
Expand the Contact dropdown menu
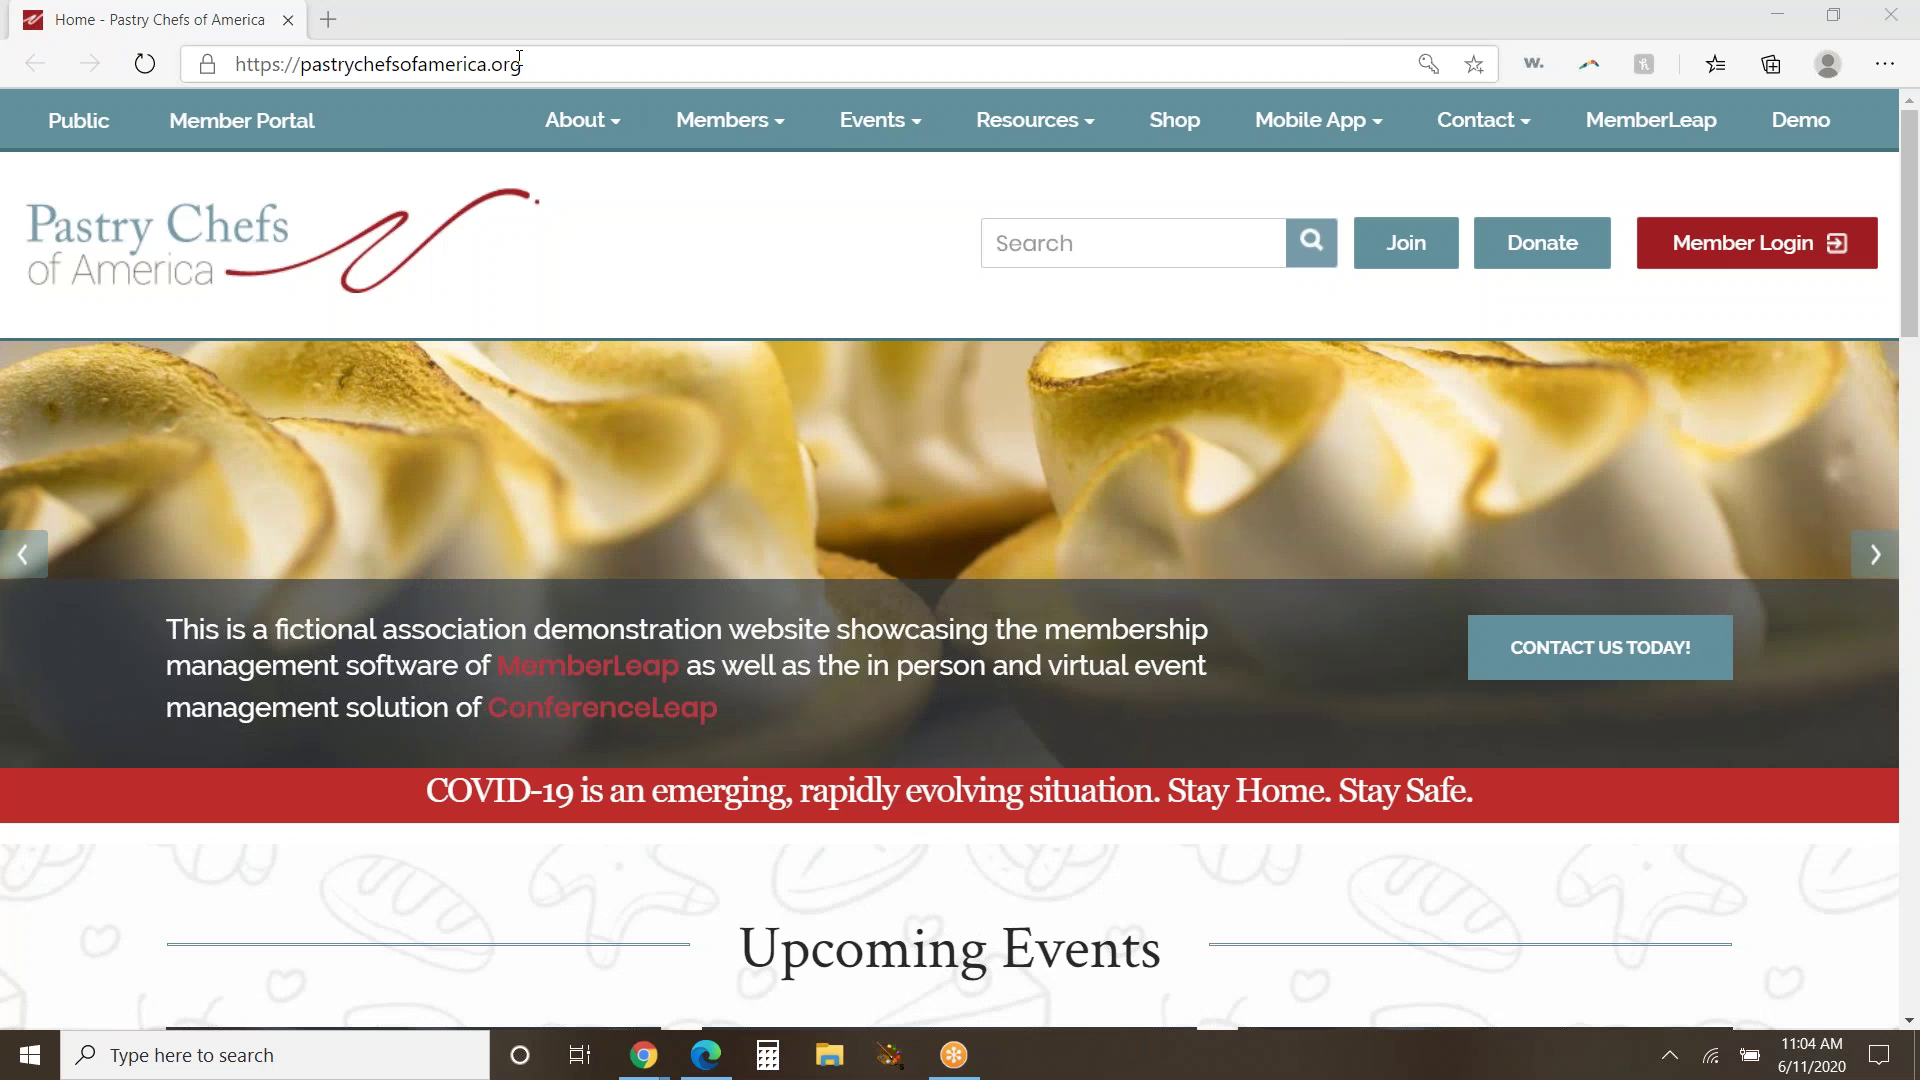[x=1484, y=120]
